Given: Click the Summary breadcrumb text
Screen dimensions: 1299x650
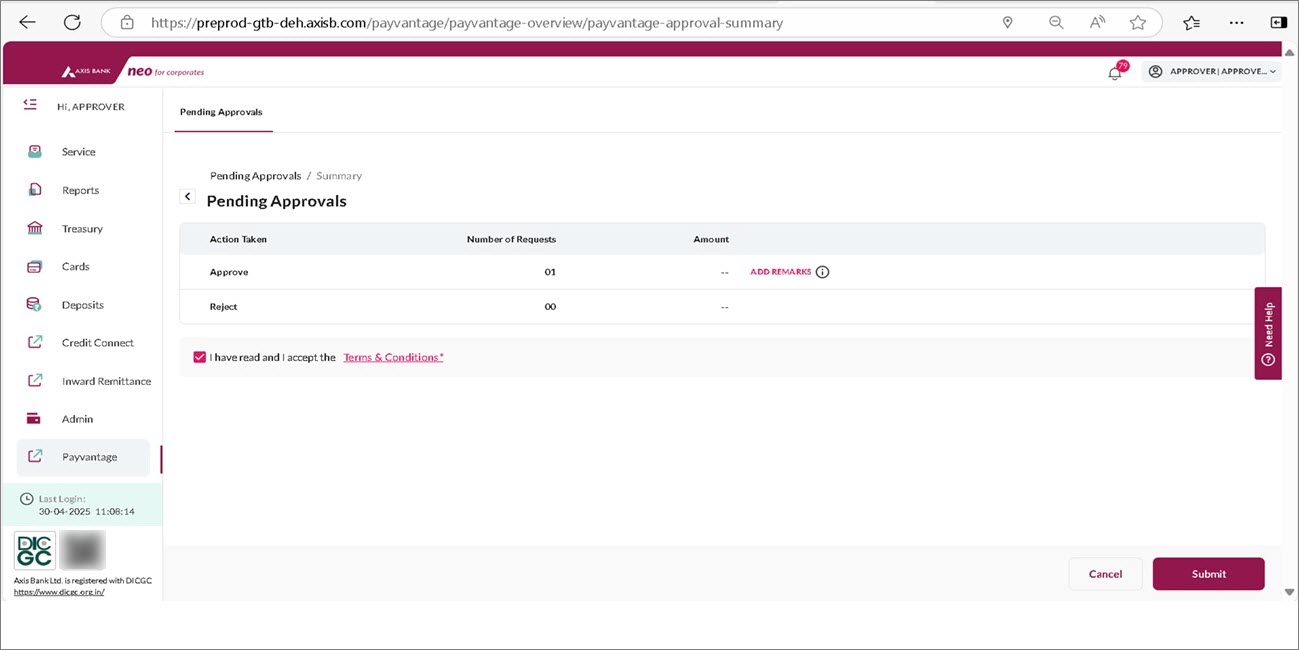Looking at the screenshot, I should (x=339, y=176).
